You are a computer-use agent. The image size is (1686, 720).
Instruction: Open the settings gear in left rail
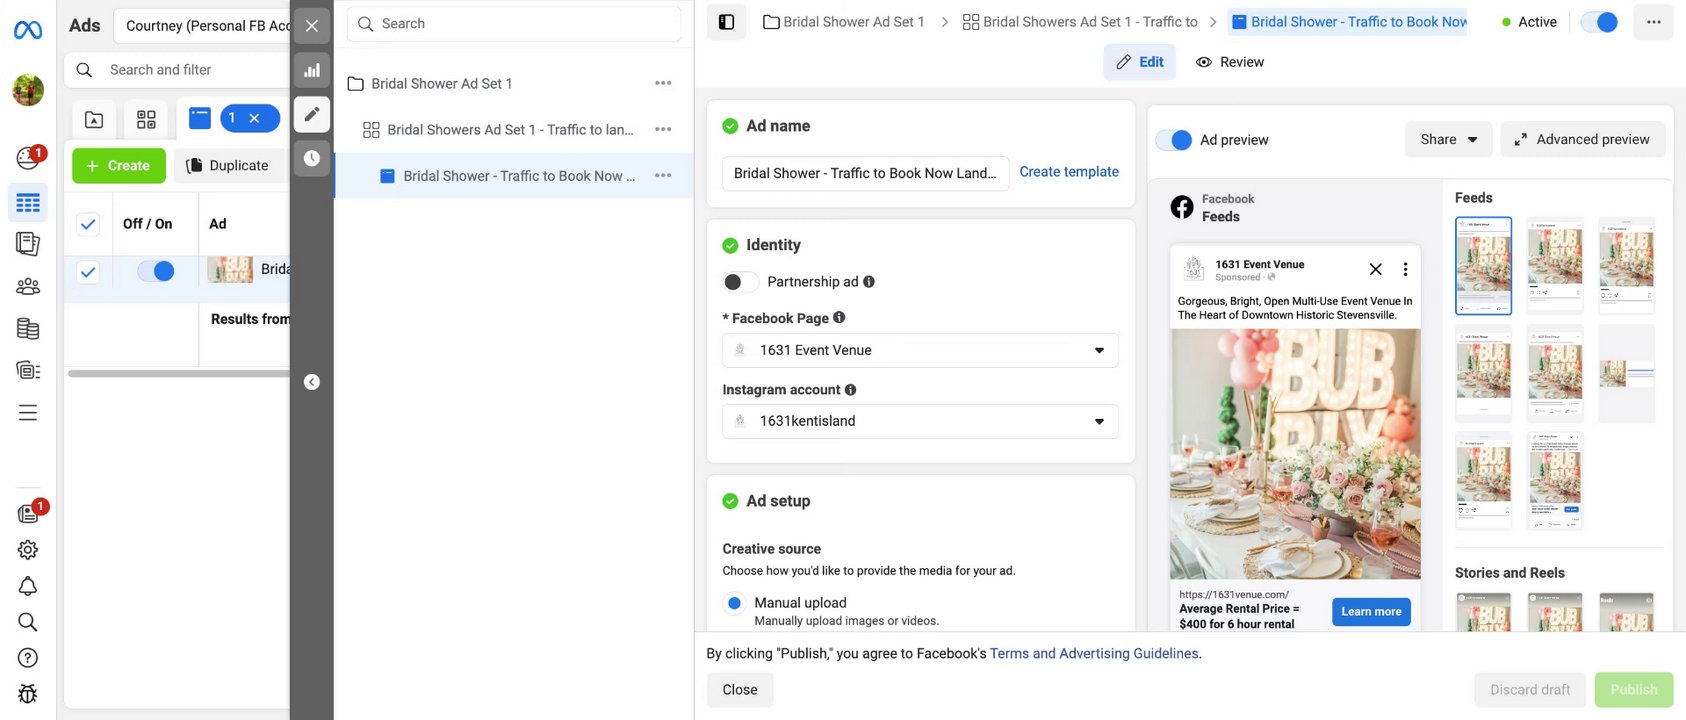tap(28, 550)
